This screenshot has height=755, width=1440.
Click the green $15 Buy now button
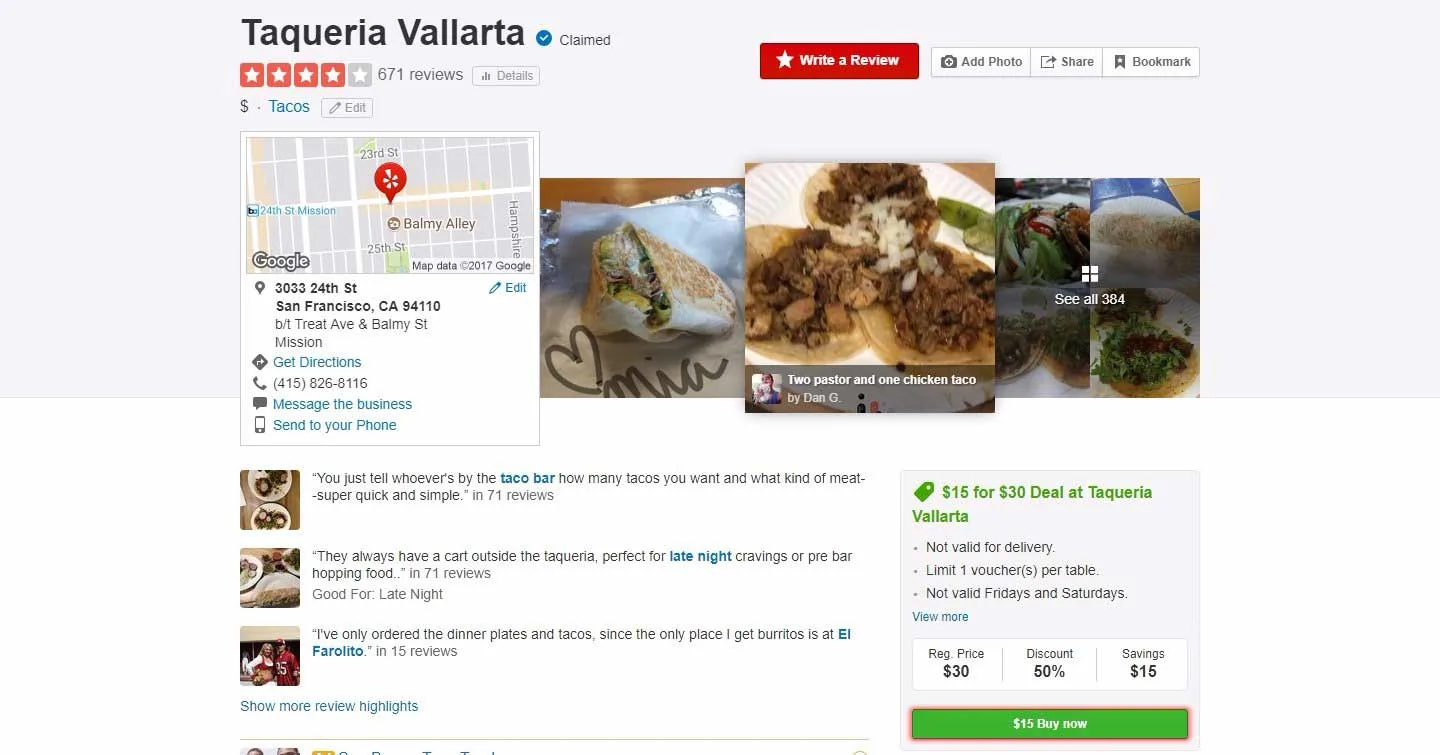pos(1050,724)
